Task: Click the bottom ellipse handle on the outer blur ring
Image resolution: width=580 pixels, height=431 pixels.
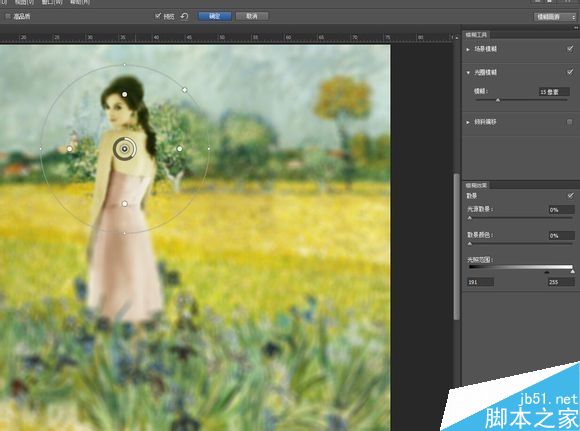Action: pos(125,233)
